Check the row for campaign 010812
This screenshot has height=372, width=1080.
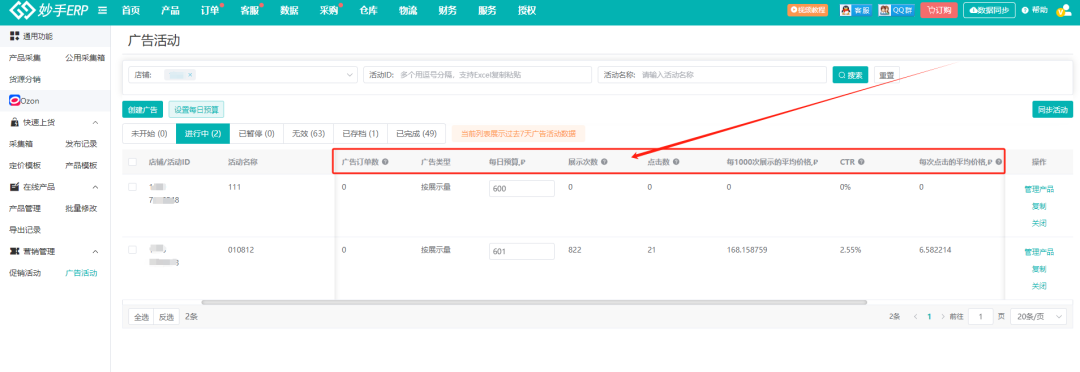132,250
